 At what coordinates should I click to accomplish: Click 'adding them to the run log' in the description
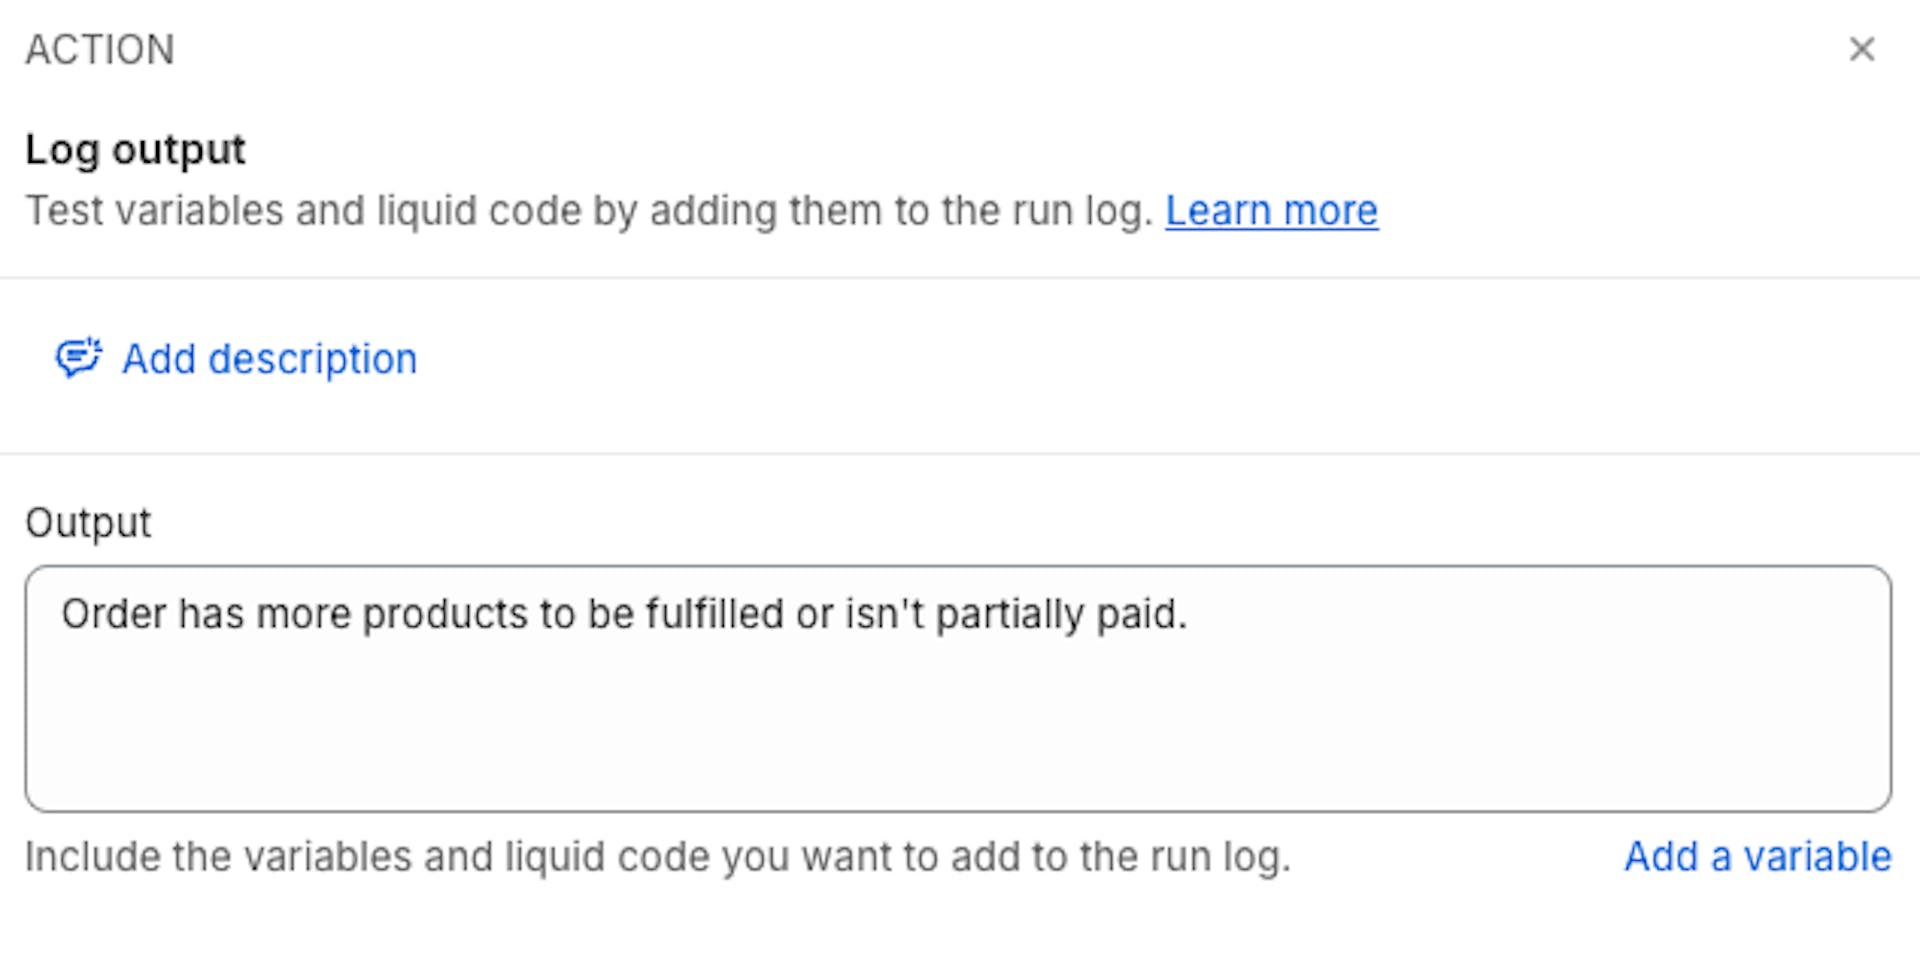(900, 211)
